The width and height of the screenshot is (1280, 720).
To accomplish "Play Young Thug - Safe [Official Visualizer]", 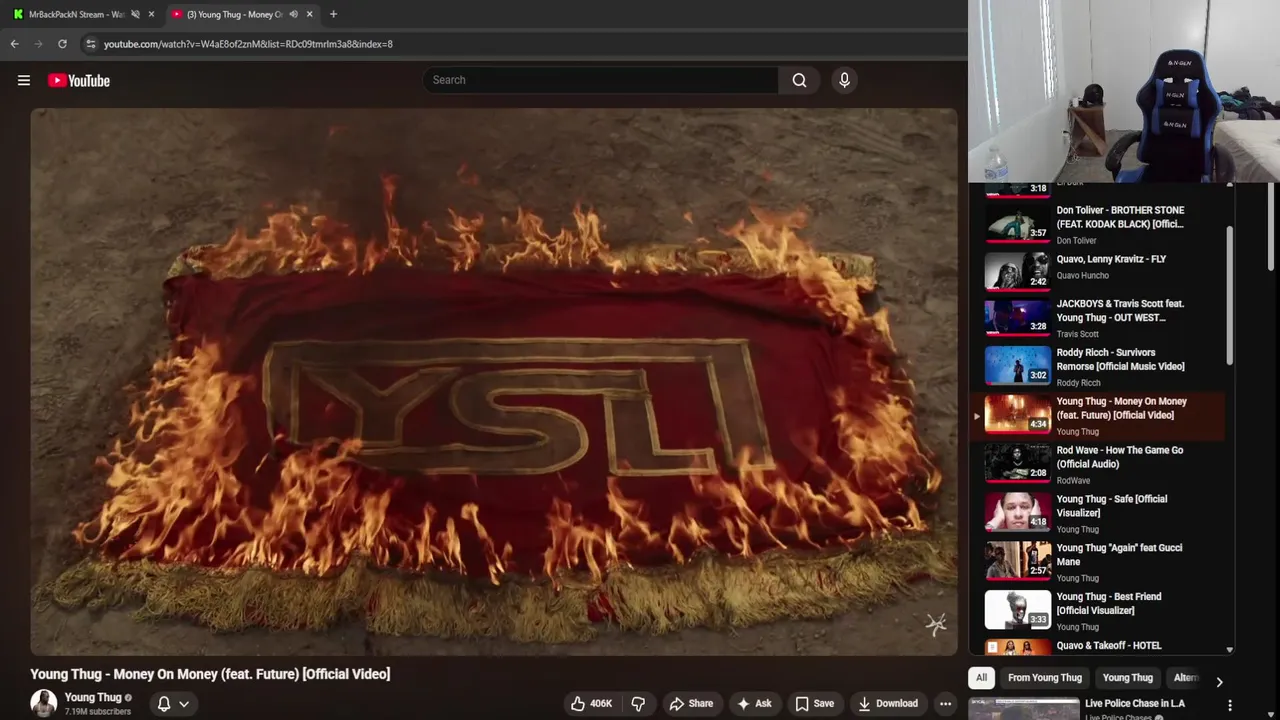I will point(1100,514).
